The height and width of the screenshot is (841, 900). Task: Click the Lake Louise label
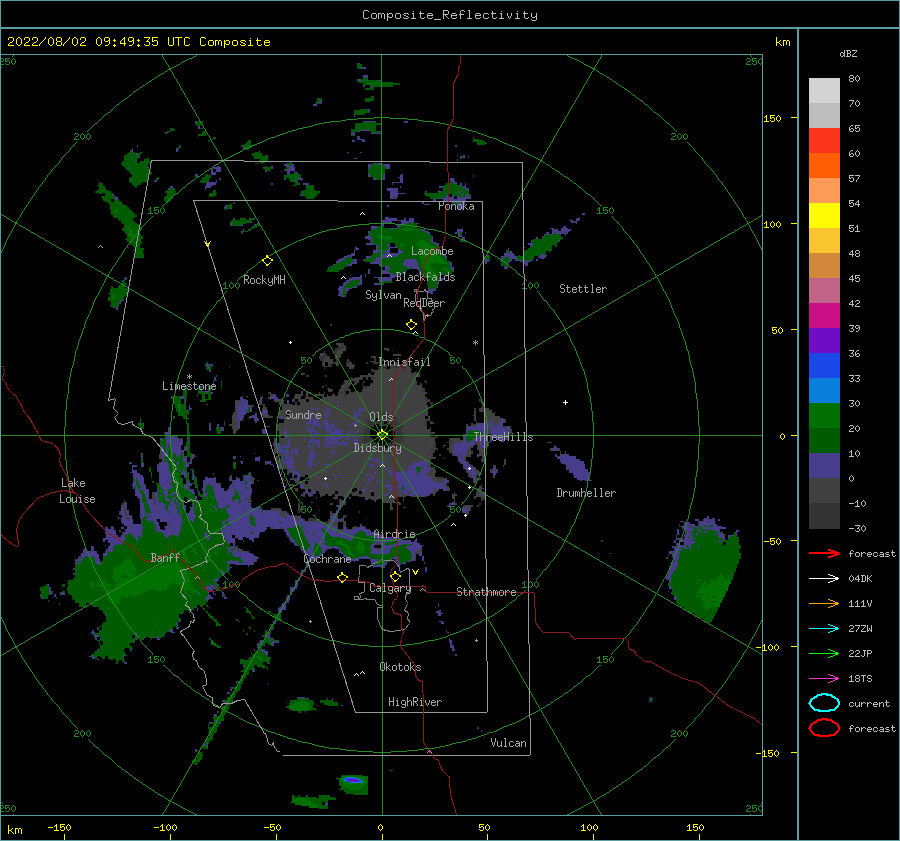coord(77,491)
